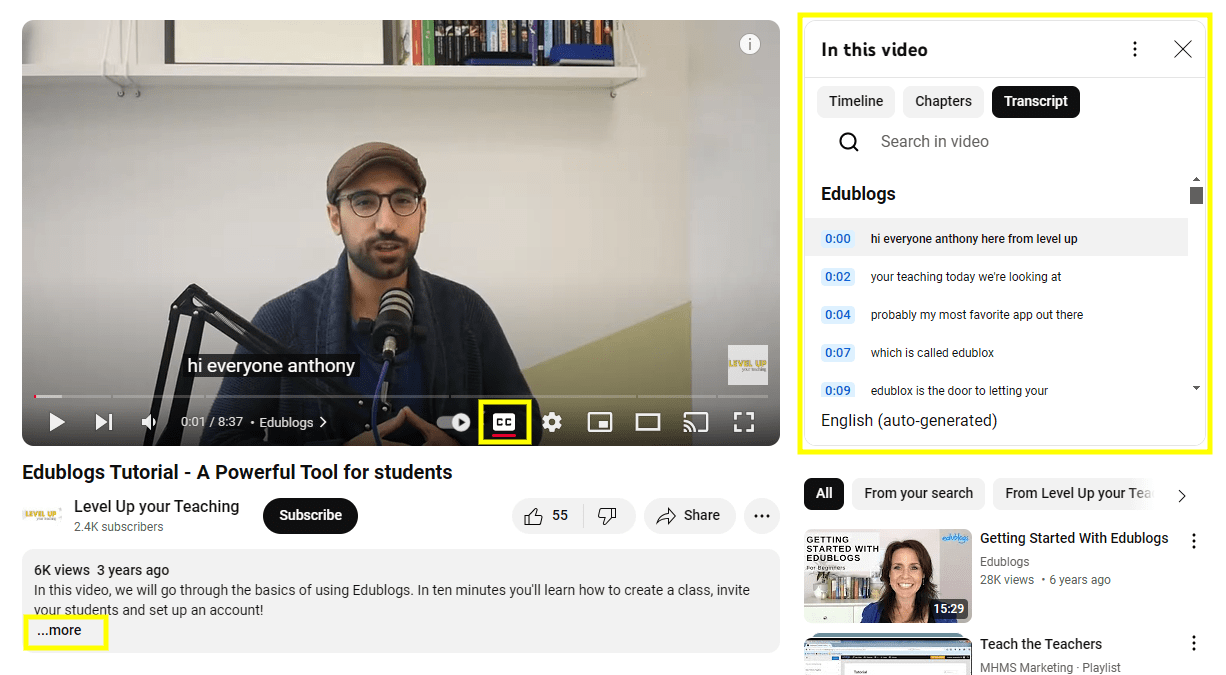Click the search magnifier in the video panel
The width and height of the screenshot is (1226, 675).
(848, 141)
